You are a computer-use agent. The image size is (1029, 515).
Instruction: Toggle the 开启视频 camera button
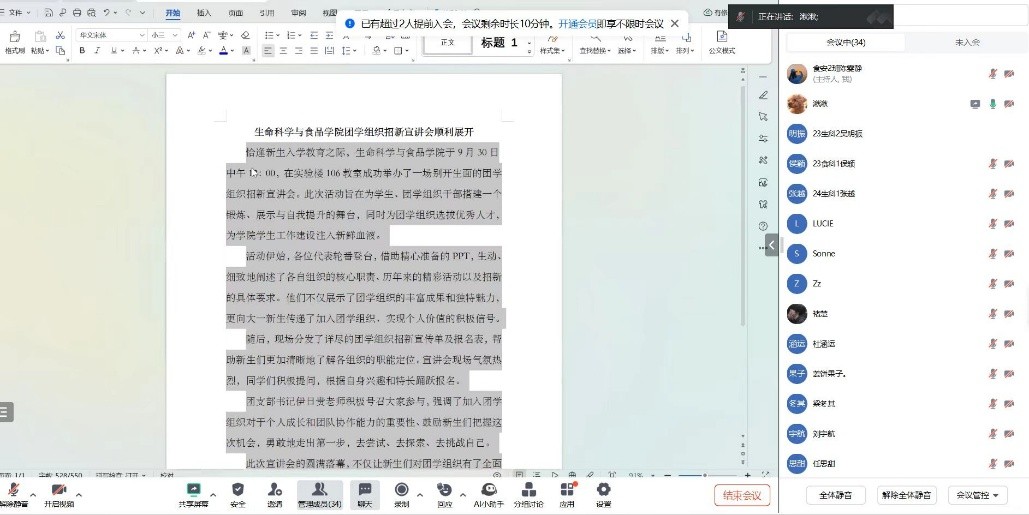59,490
